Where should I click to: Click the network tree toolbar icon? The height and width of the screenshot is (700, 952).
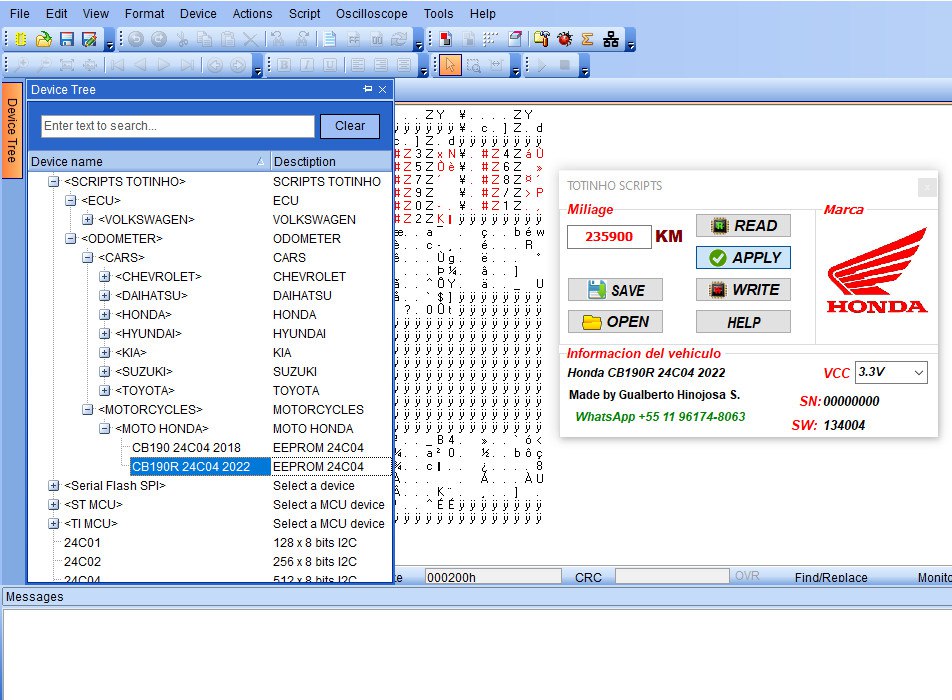pyautogui.click(x=610, y=39)
